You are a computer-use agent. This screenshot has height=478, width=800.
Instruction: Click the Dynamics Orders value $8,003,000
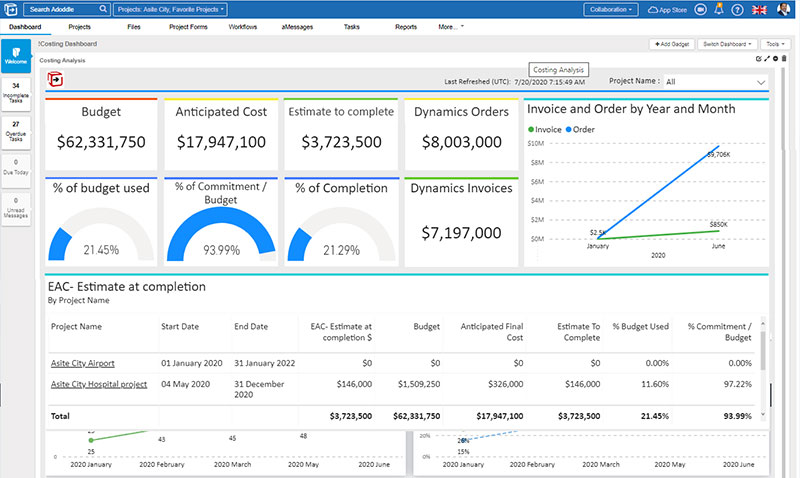(x=462, y=142)
